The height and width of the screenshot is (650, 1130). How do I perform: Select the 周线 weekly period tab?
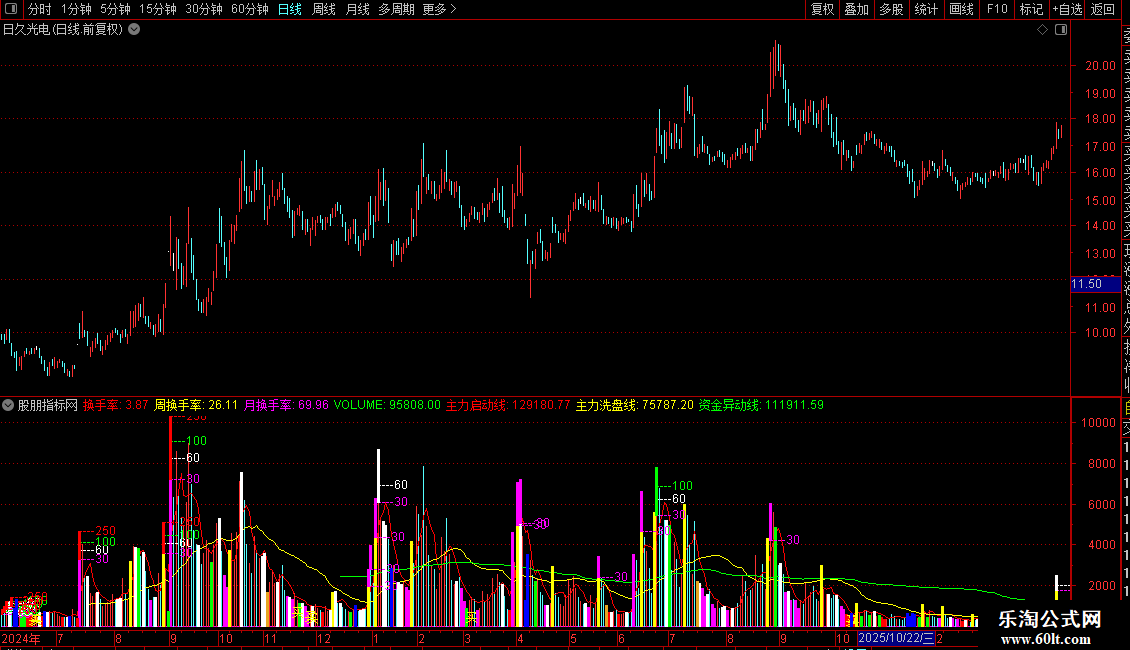point(324,9)
